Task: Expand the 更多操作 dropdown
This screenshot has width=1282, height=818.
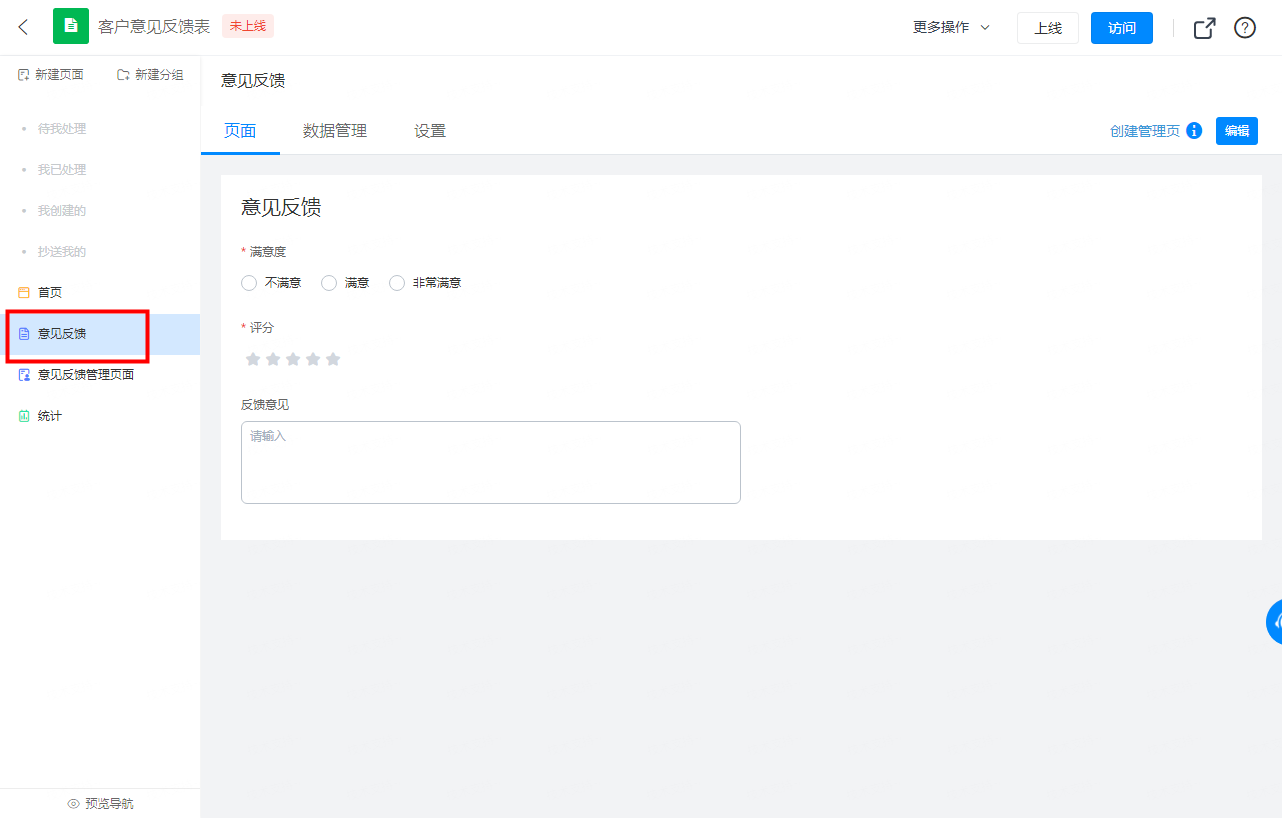Action: pos(951,28)
